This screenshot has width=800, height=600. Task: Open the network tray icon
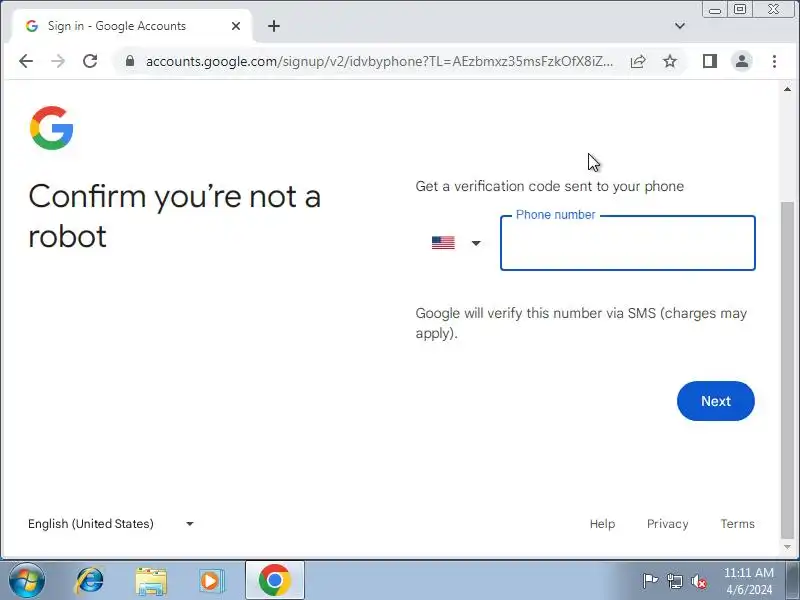[x=674, y=581]
